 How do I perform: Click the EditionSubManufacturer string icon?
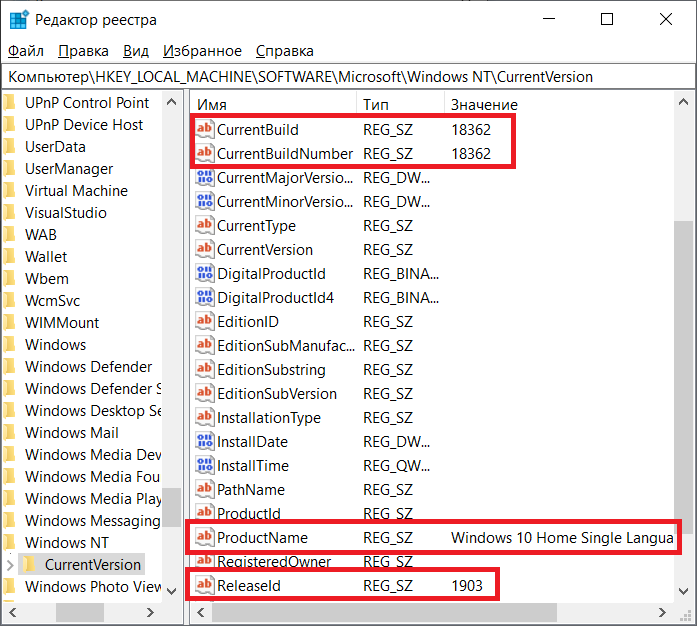pos(204,345)
